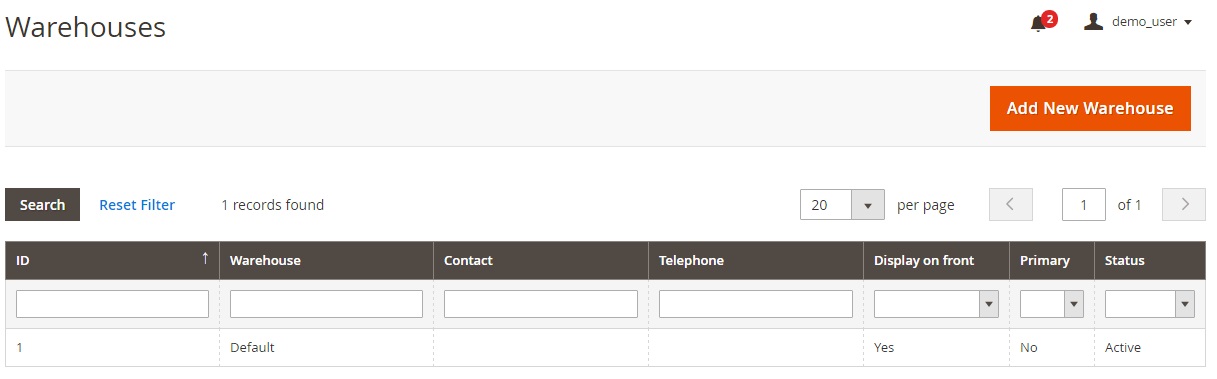Click the Search button
Screen dimensions: 1217x379
(42, 205)
